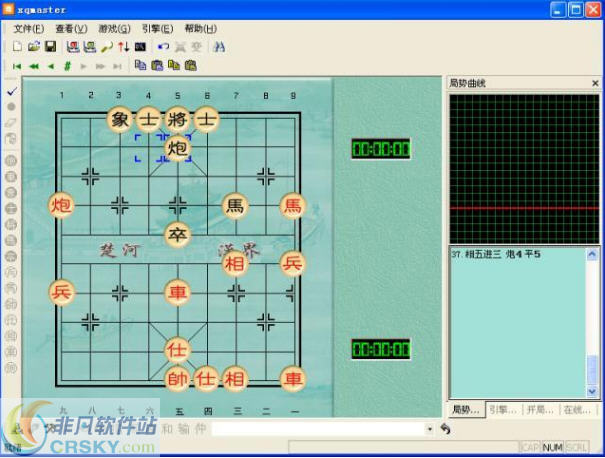The image size is (605, 458).
Task: Select the red 帥 king piece
Action: [177, 379]
